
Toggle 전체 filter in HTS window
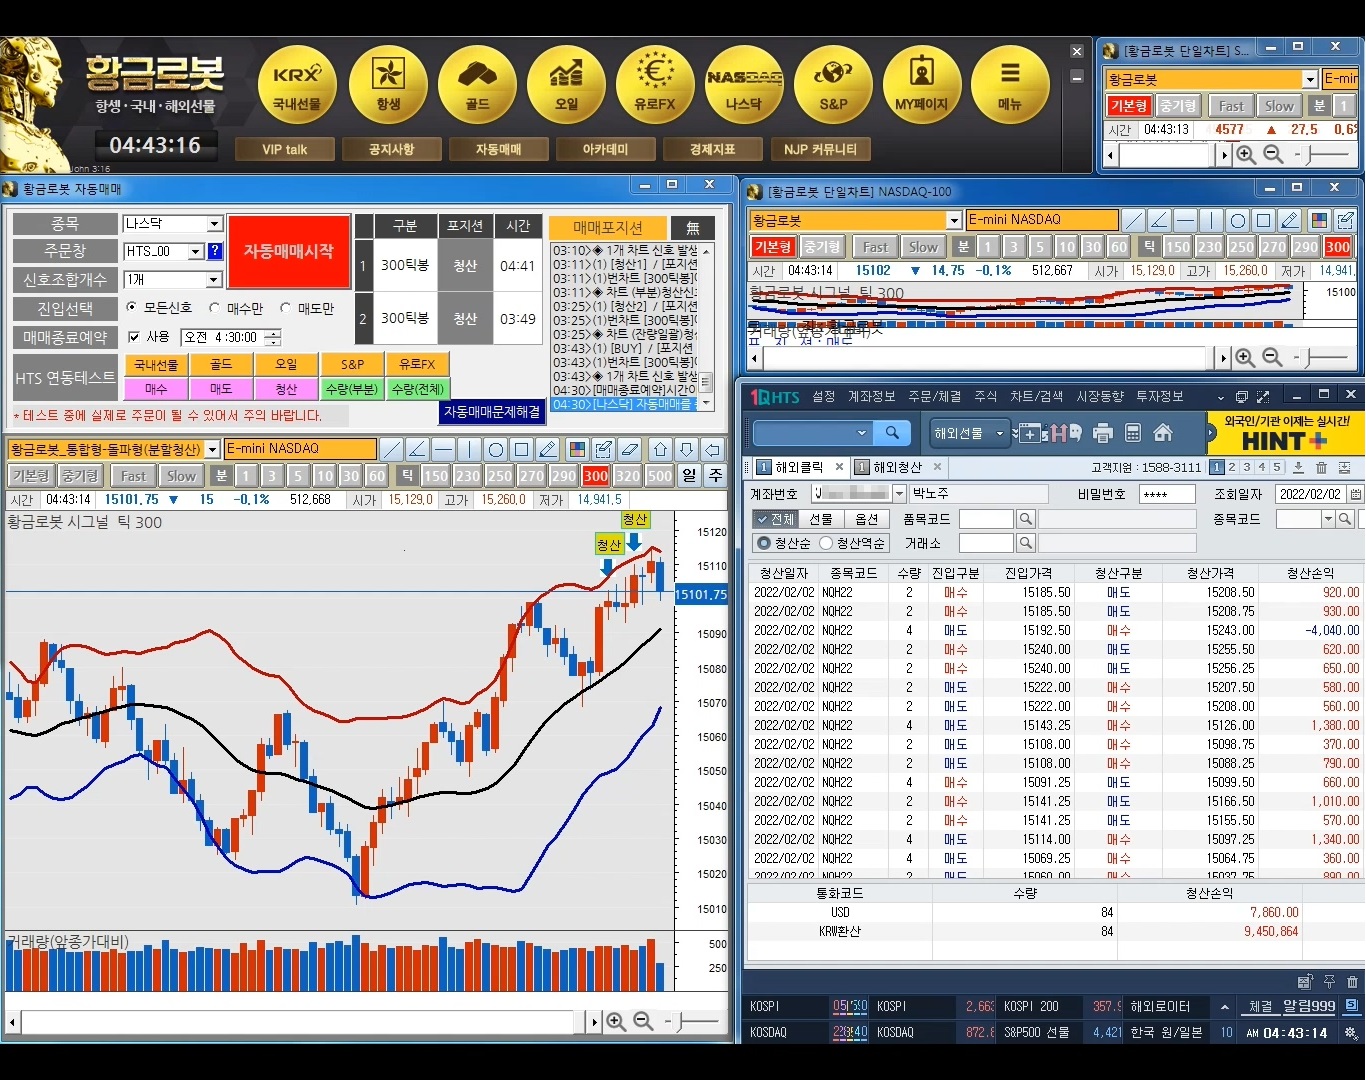click(x=775, y=519)
